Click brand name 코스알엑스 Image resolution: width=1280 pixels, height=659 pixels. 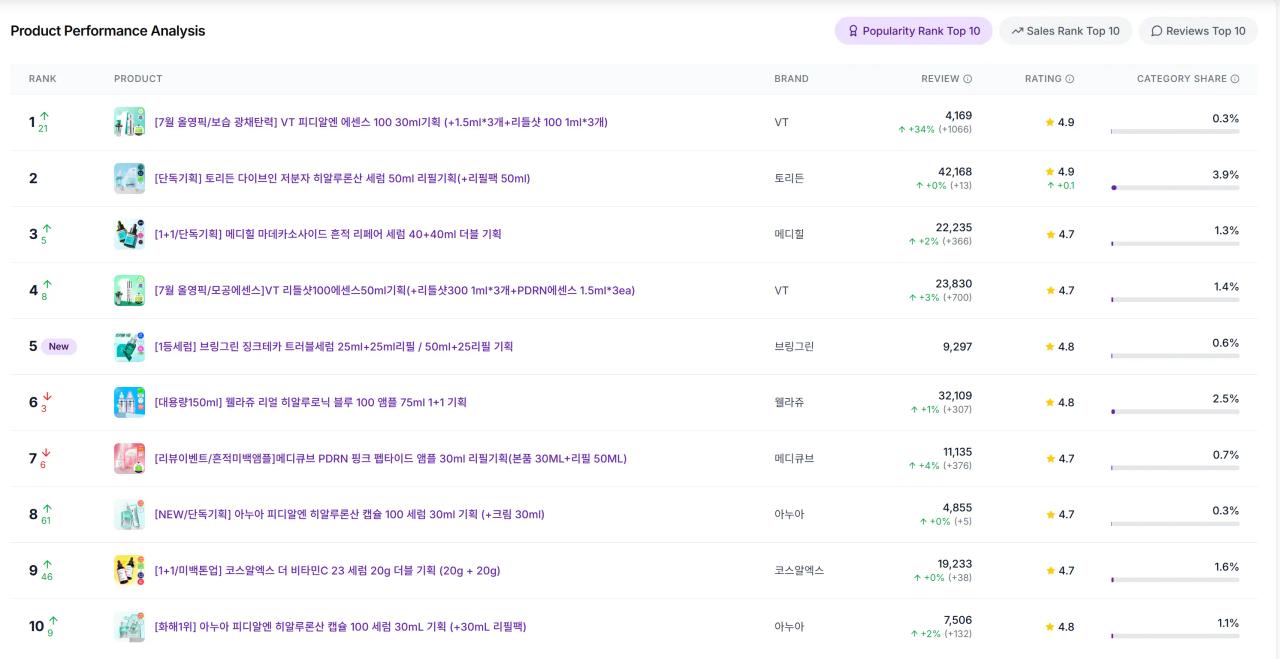point(799,570)
